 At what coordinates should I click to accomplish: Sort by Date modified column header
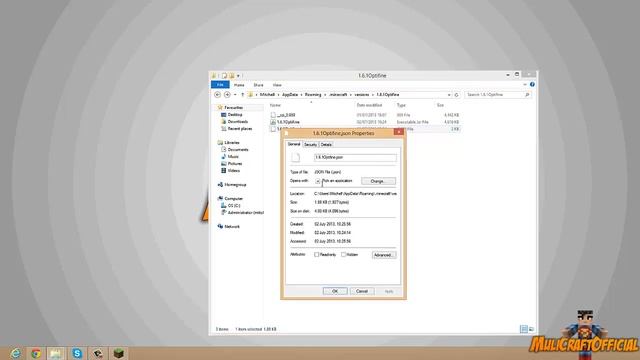(x=369, y=105)
